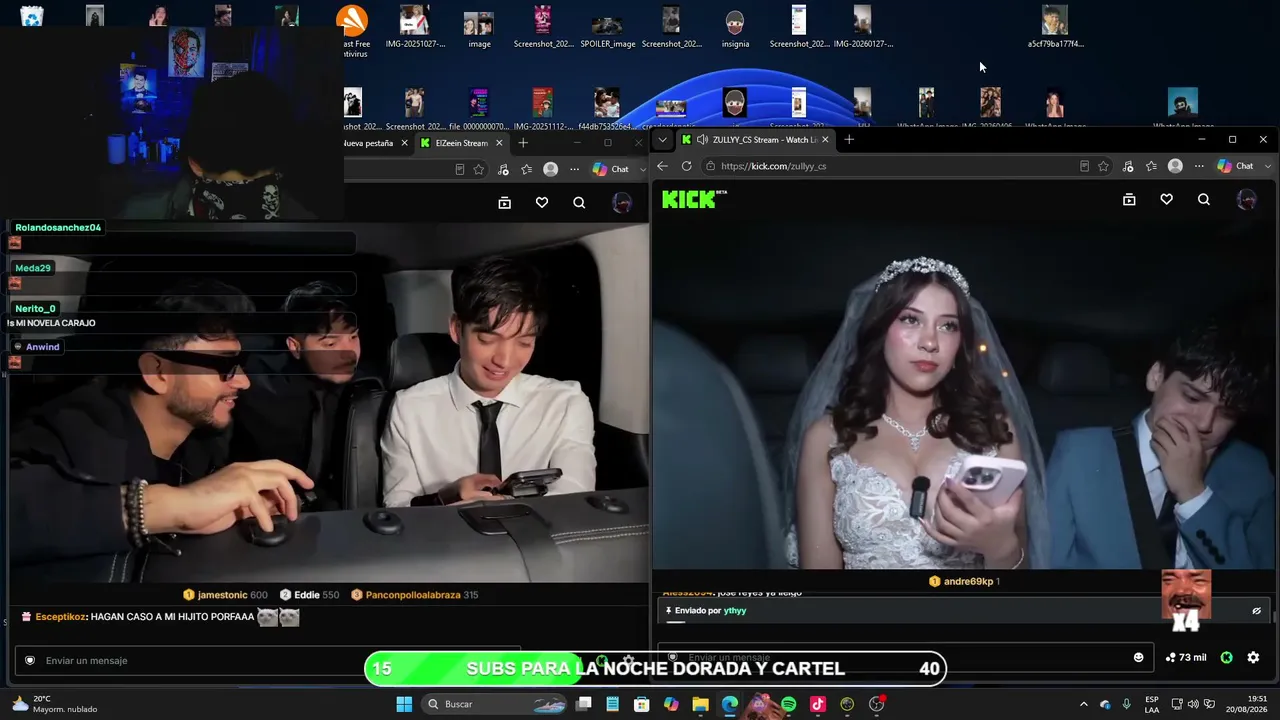Screen dimensions: 1280x720
Task: Click Esceptikoz username in pinned chat message
Action: pos(60,617)
